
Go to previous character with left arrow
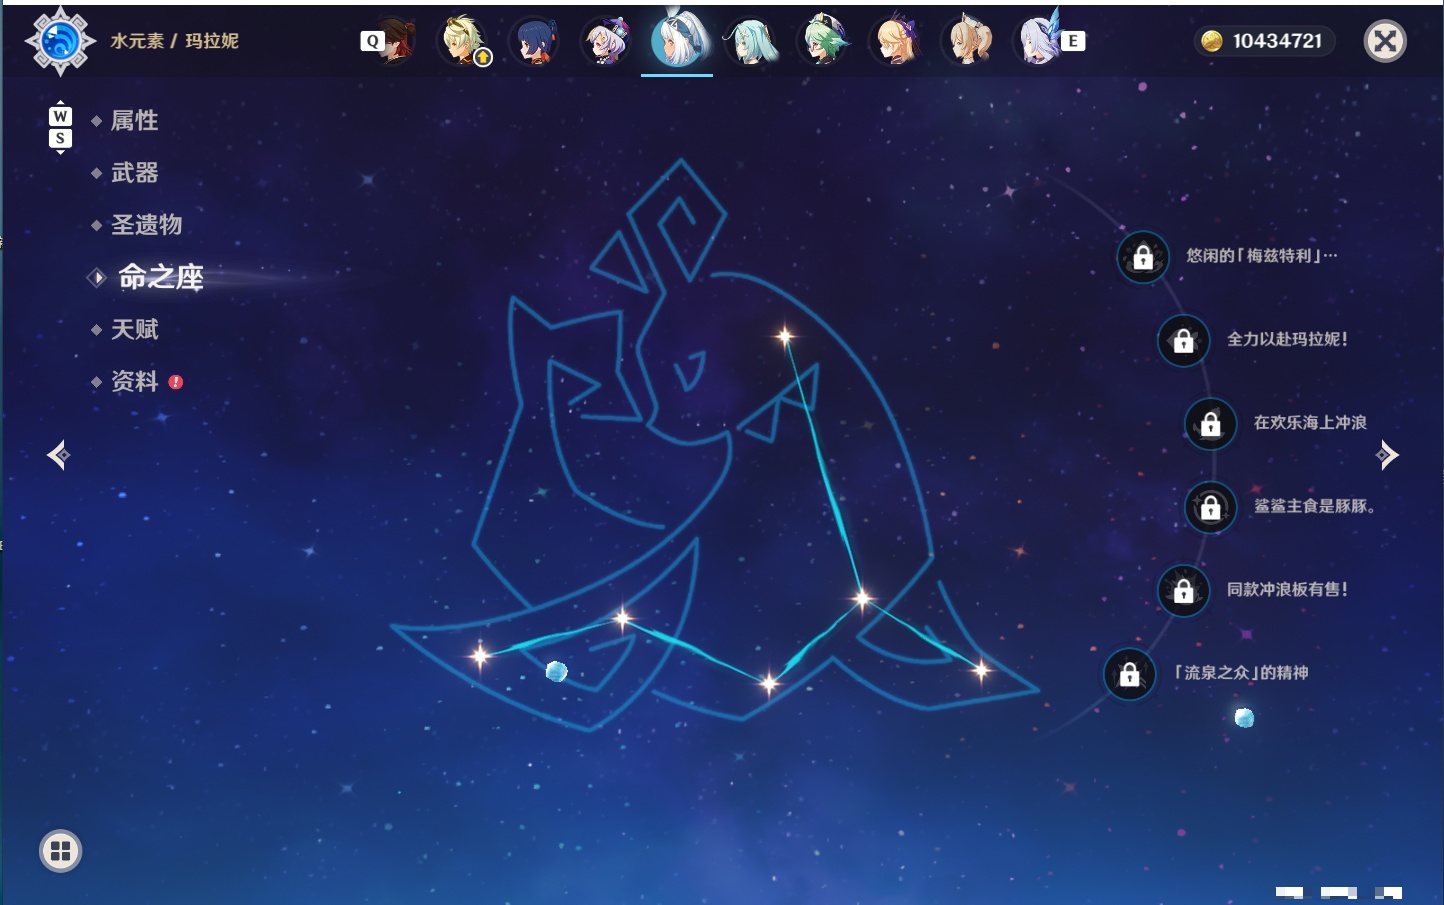click(58, 455)
